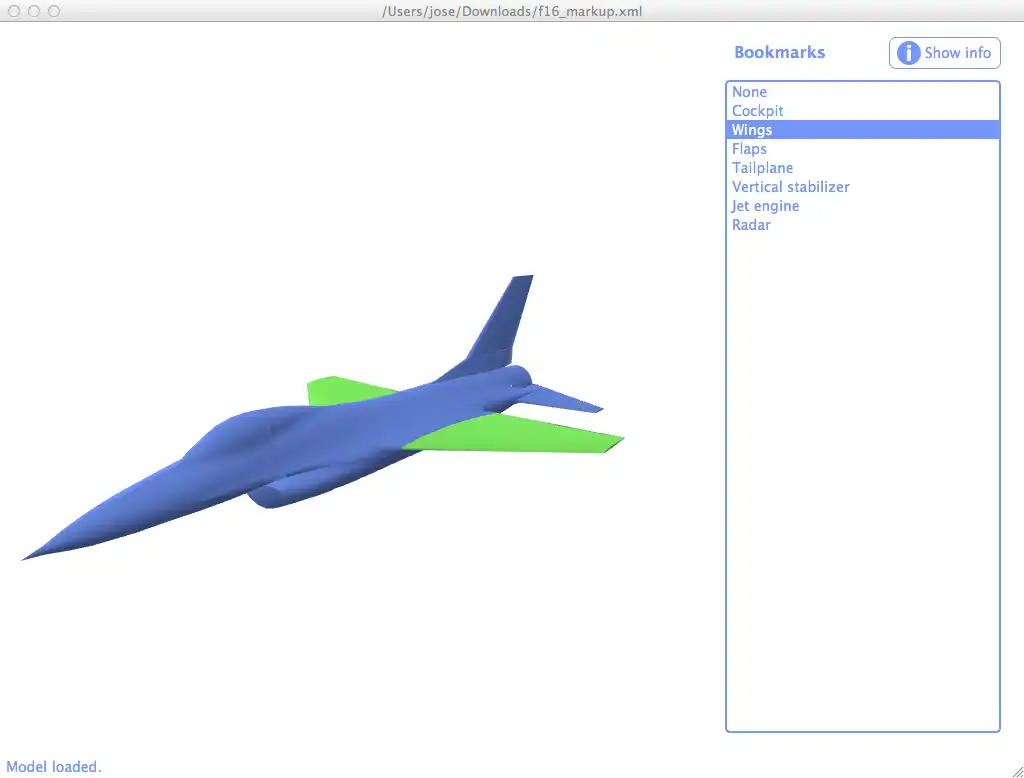Image resolution: width=1024 pixels, height=778 pixels.
Task: Click the Bookmarks heading label
Action: pyautogui.click(x=779, y=52)
